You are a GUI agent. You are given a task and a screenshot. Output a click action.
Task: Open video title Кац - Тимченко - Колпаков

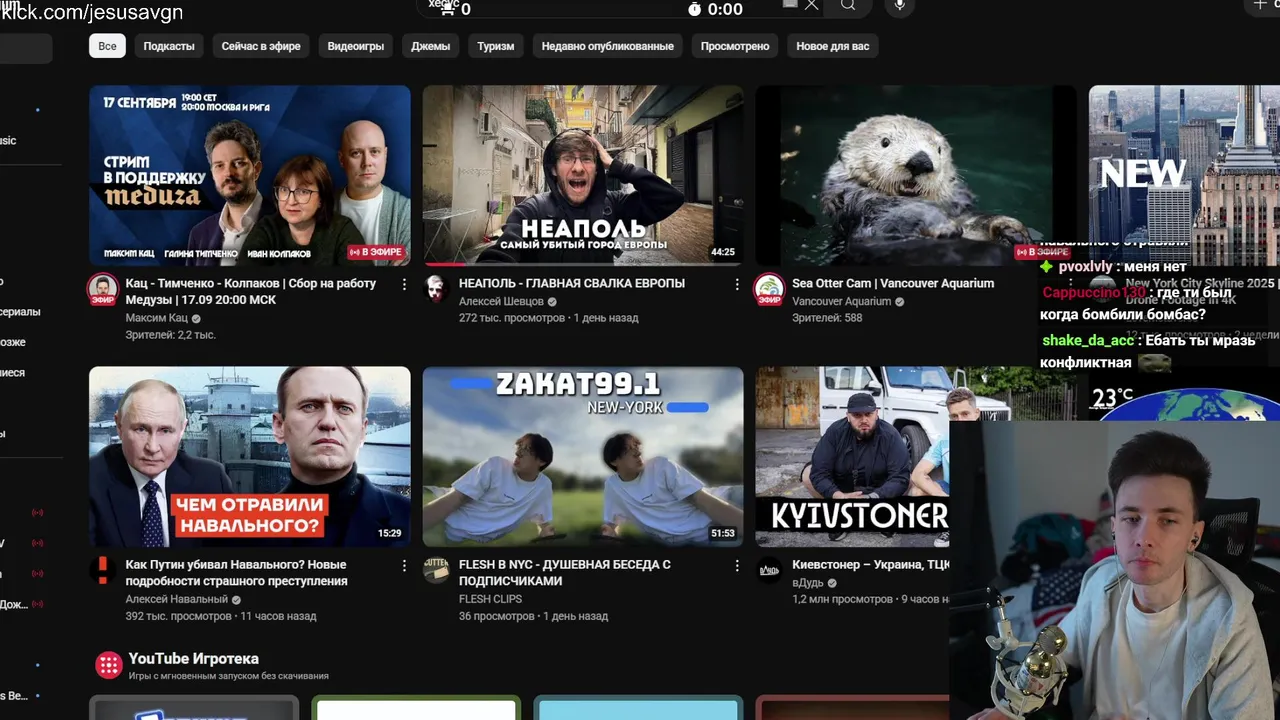[x=251, y=291]
